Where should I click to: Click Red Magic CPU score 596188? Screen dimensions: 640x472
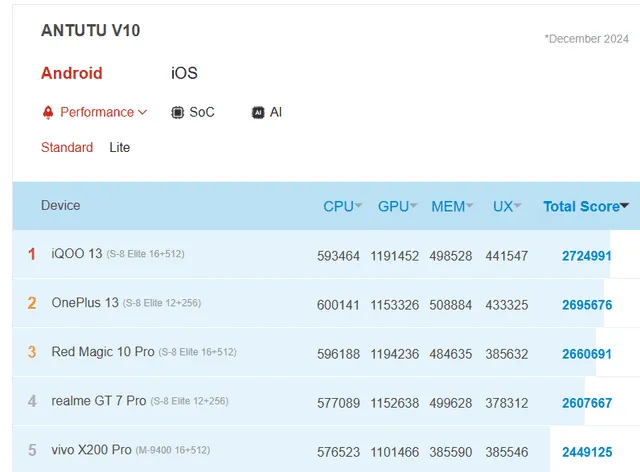point(338,354)
